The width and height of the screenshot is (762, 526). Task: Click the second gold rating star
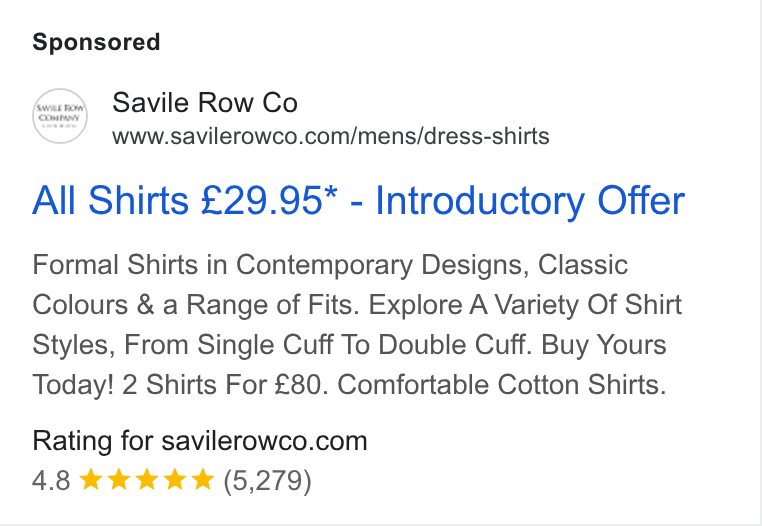coord(119,479)
